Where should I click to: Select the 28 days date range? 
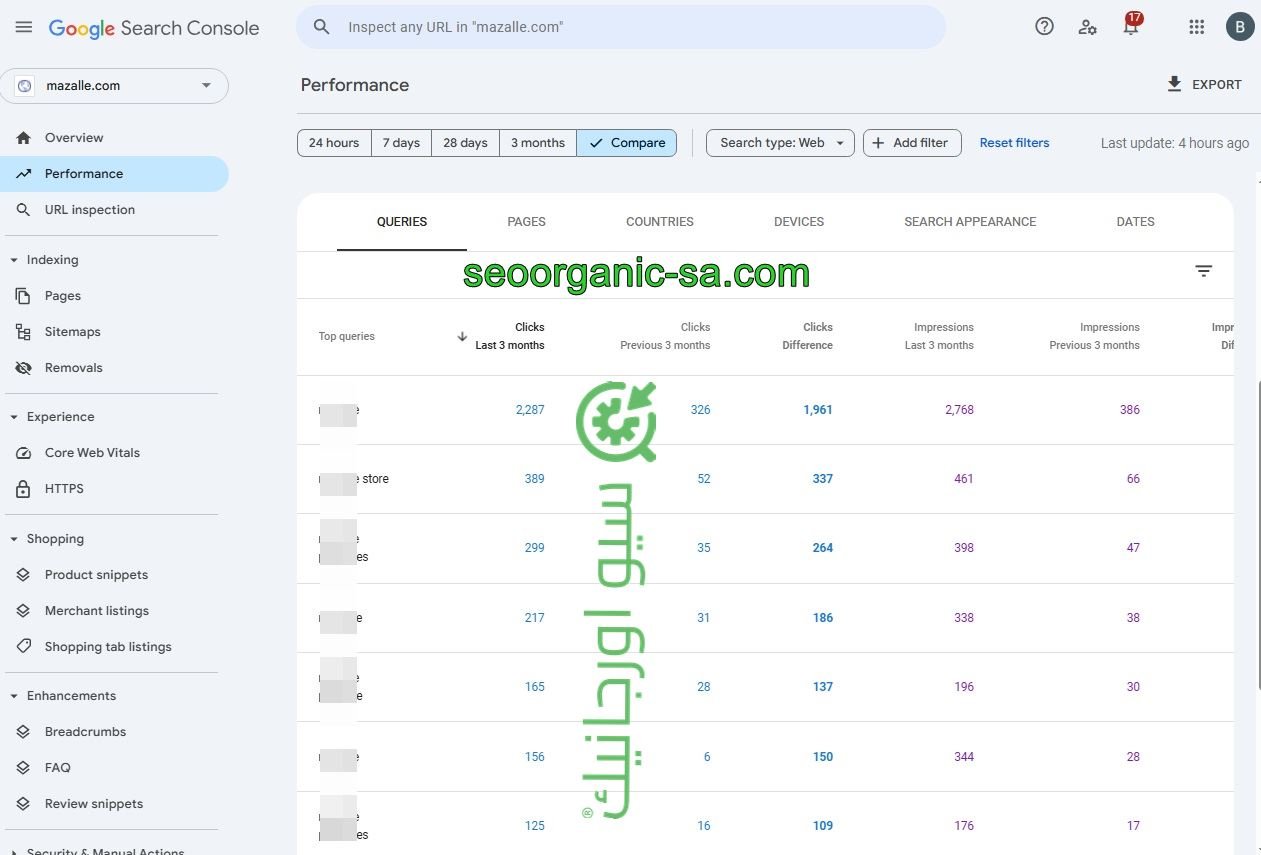point(465,143)
